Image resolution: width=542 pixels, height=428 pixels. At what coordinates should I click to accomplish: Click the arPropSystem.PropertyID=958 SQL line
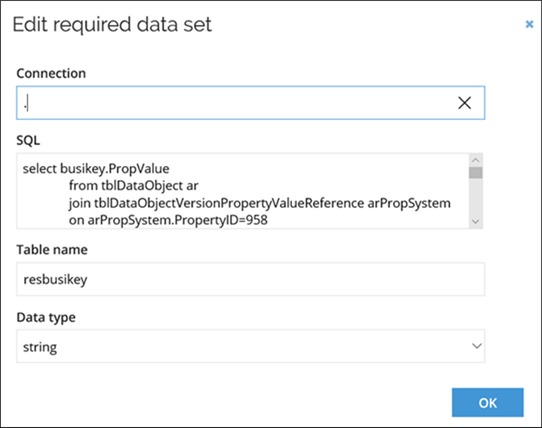pos(168,220)
